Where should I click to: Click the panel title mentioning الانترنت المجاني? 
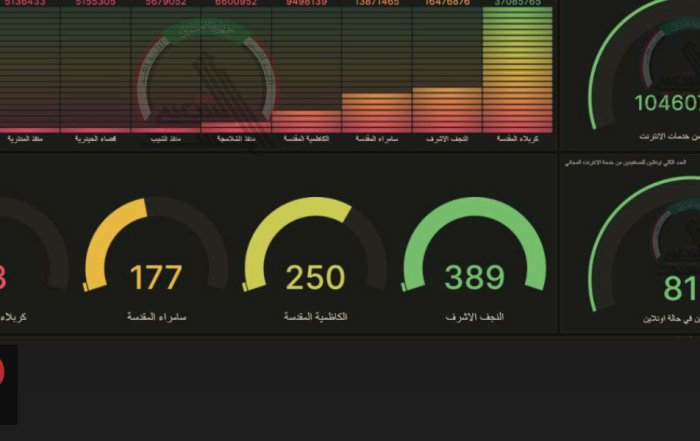pos(625,162)
